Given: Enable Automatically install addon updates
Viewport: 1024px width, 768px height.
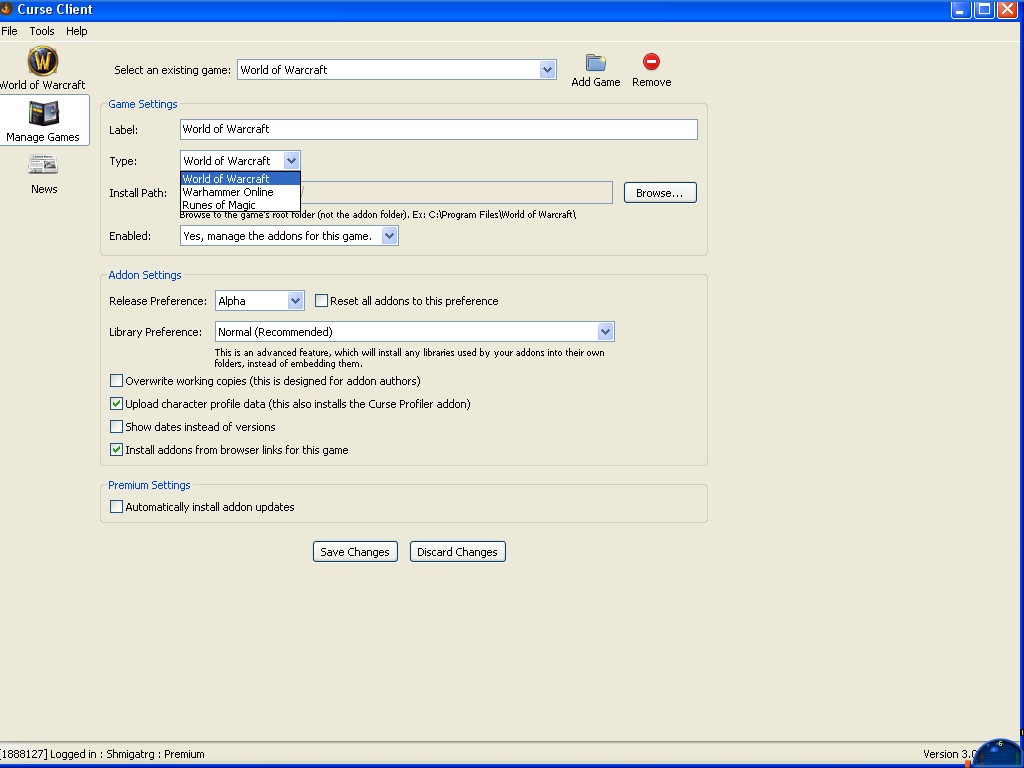Looking at the screenshot, I should coord(117,507).
